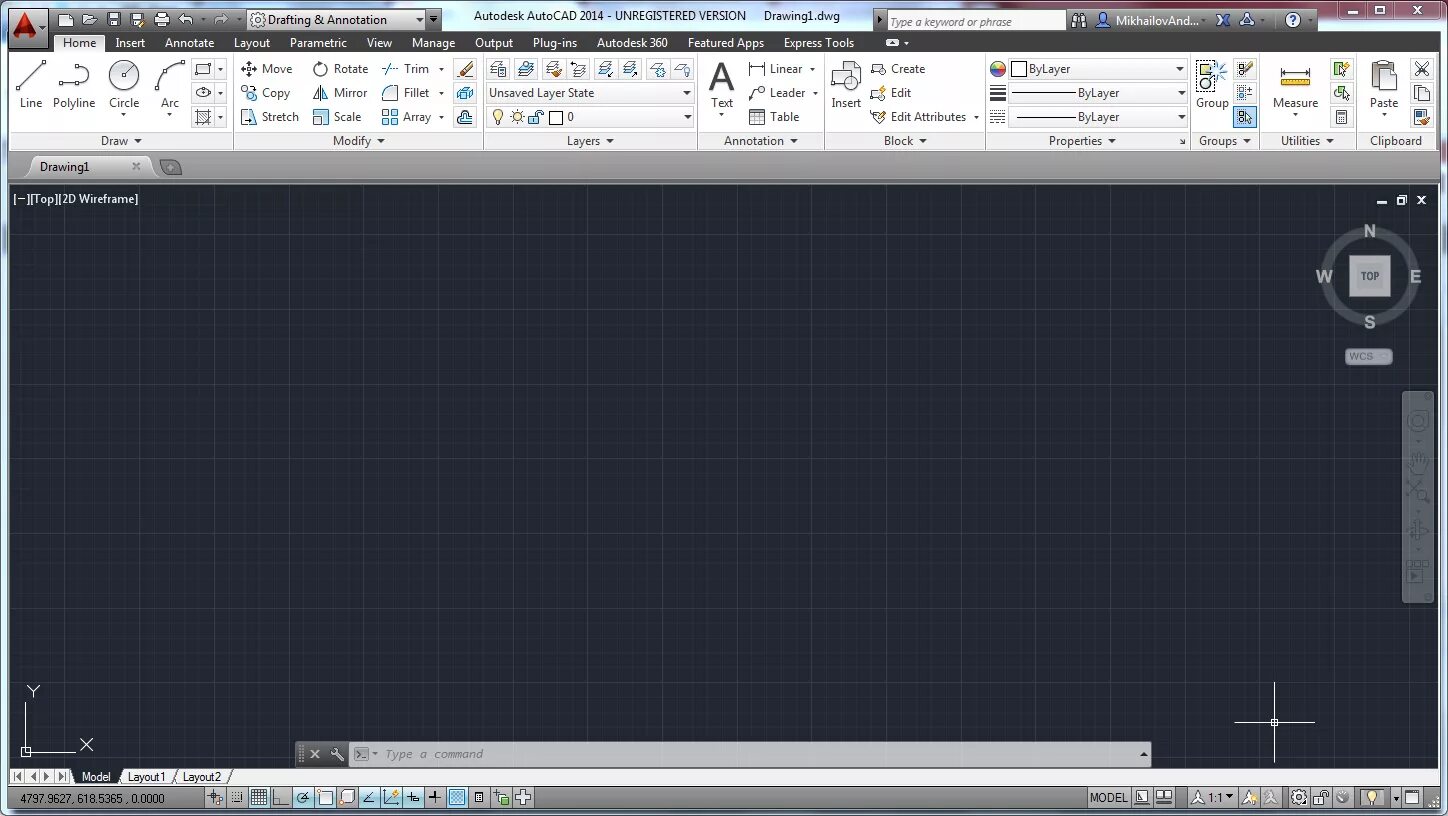Click the Rotate command

(340, 69)
